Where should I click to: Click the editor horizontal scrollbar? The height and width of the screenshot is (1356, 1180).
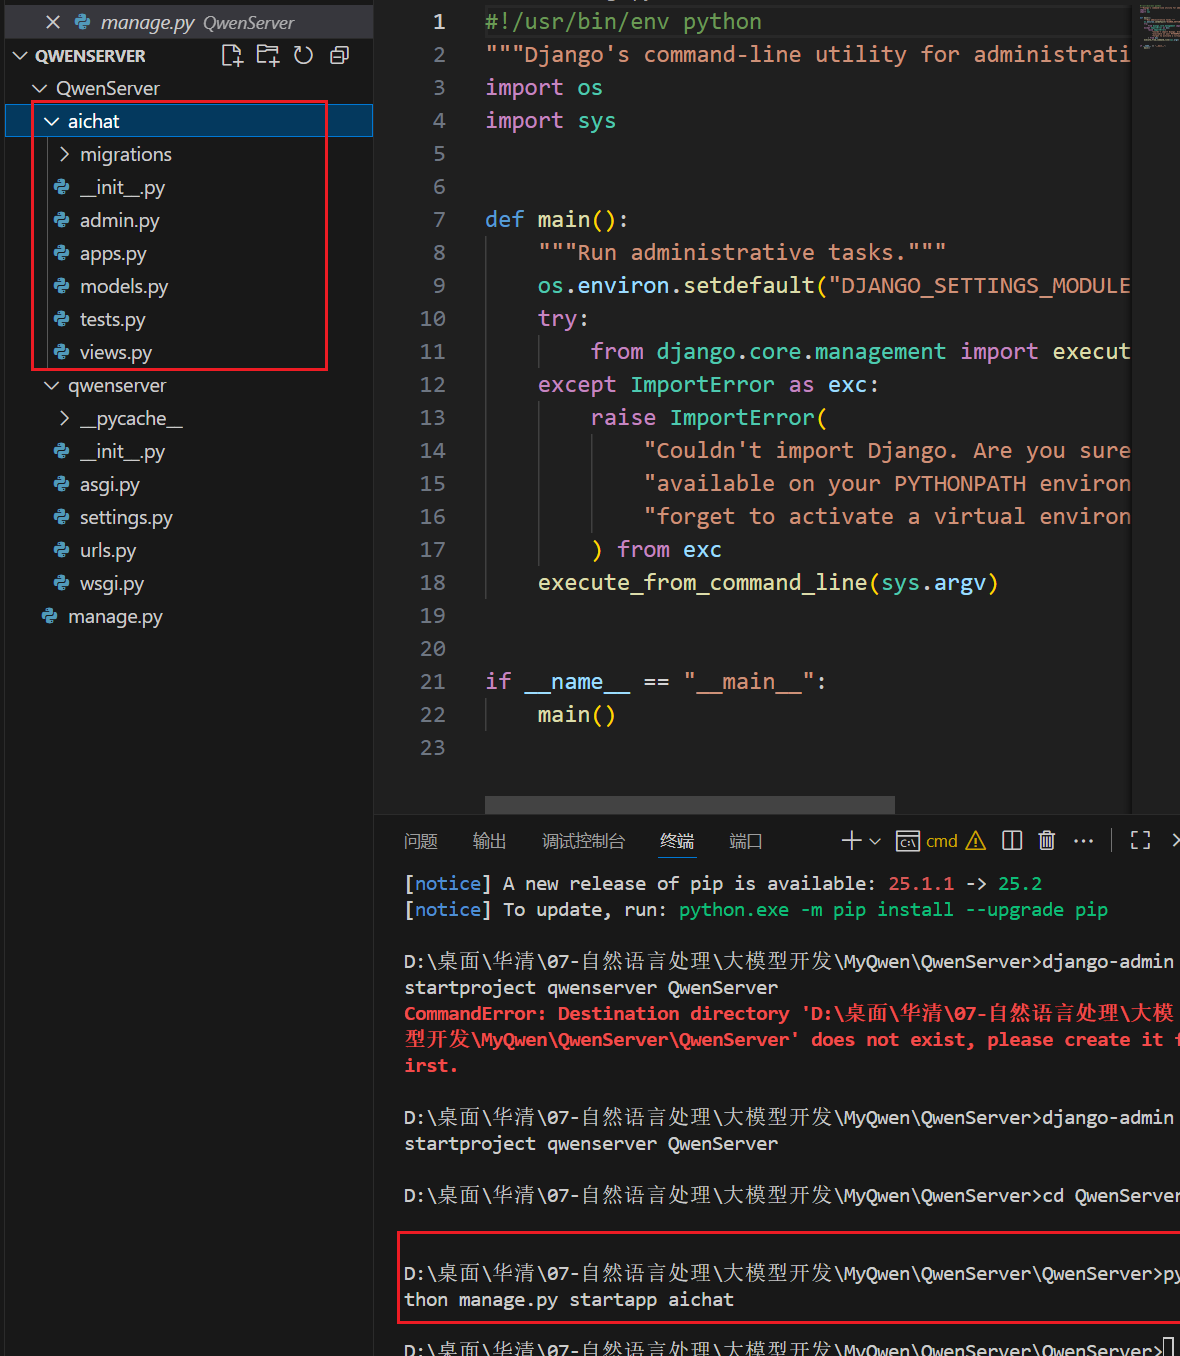[689, 805]
